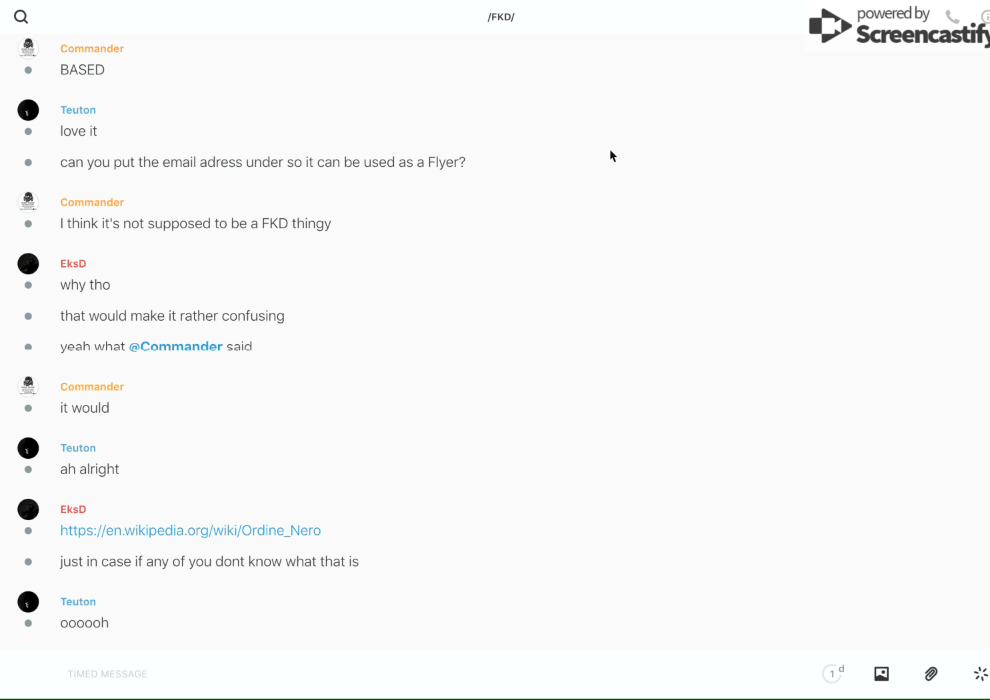Open the conversation search magnifier icon
The width and height of the screenshot is (990, 700).
21,17
